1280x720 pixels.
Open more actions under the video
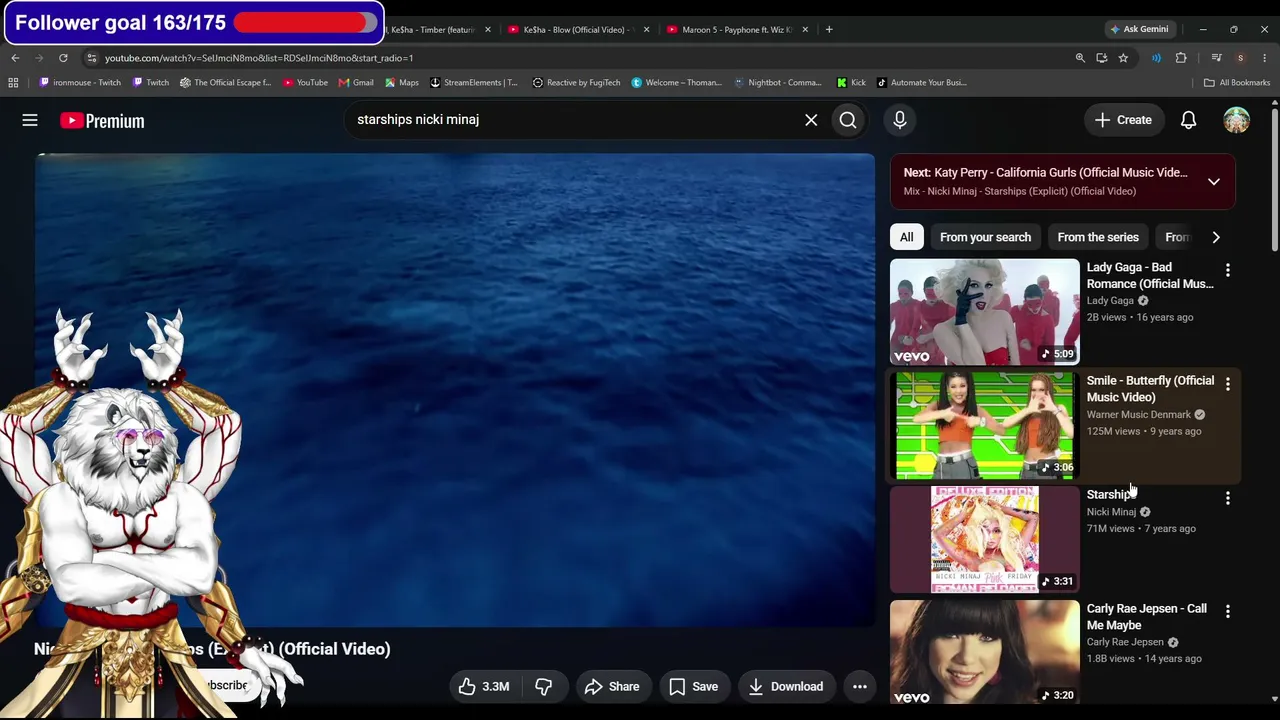coord(859,687)
